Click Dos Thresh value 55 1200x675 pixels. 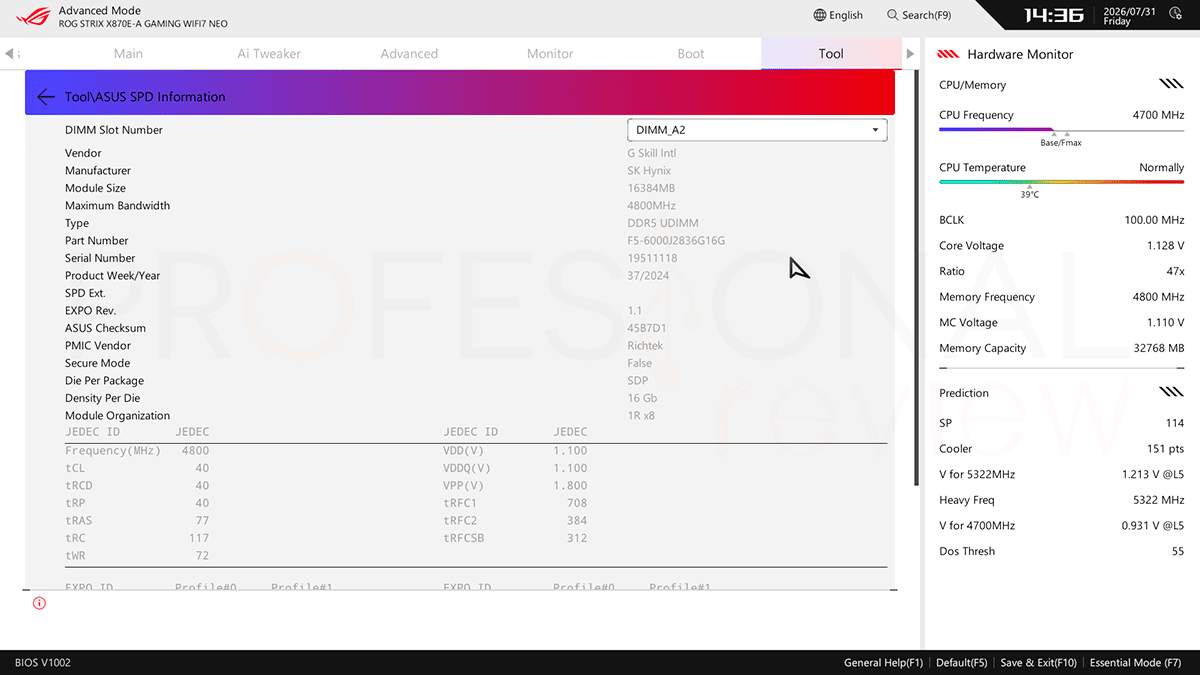pos(1178,551)
